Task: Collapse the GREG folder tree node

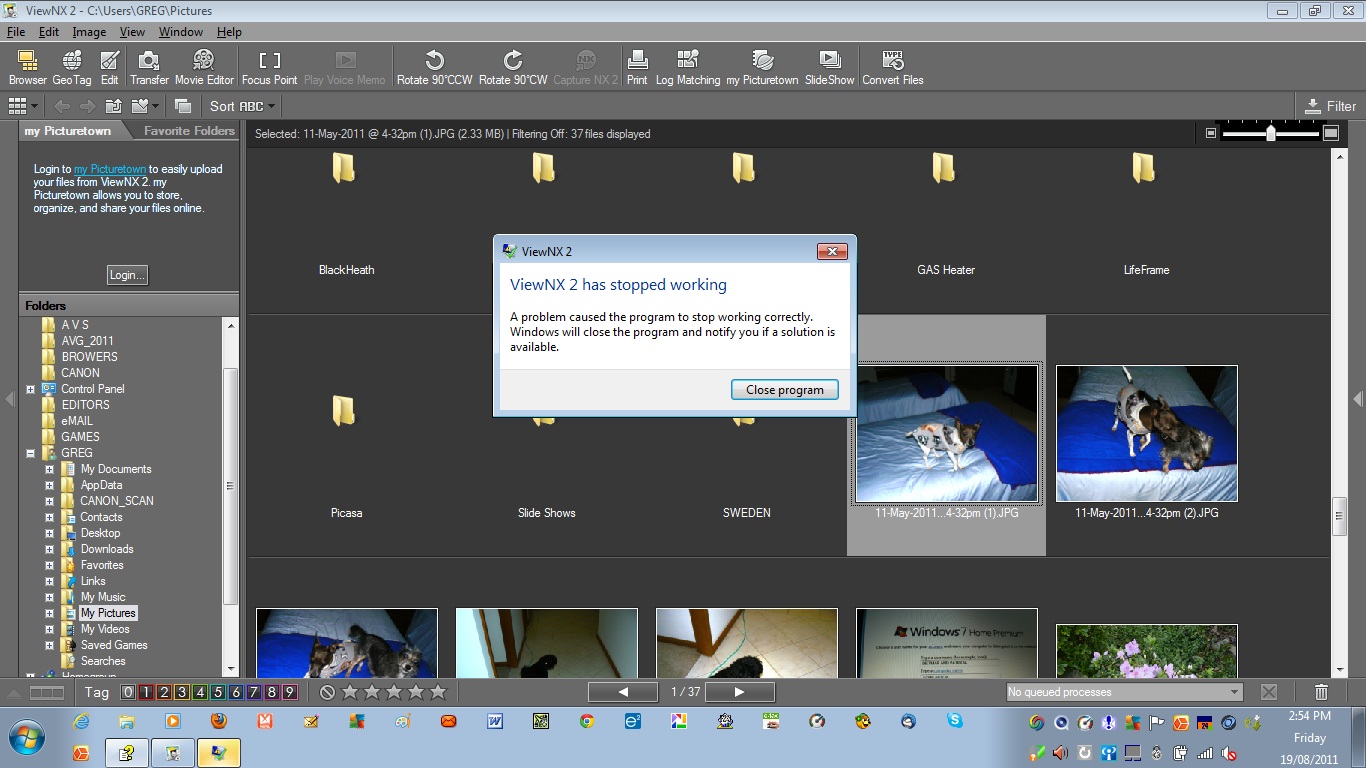Action: 31,453
